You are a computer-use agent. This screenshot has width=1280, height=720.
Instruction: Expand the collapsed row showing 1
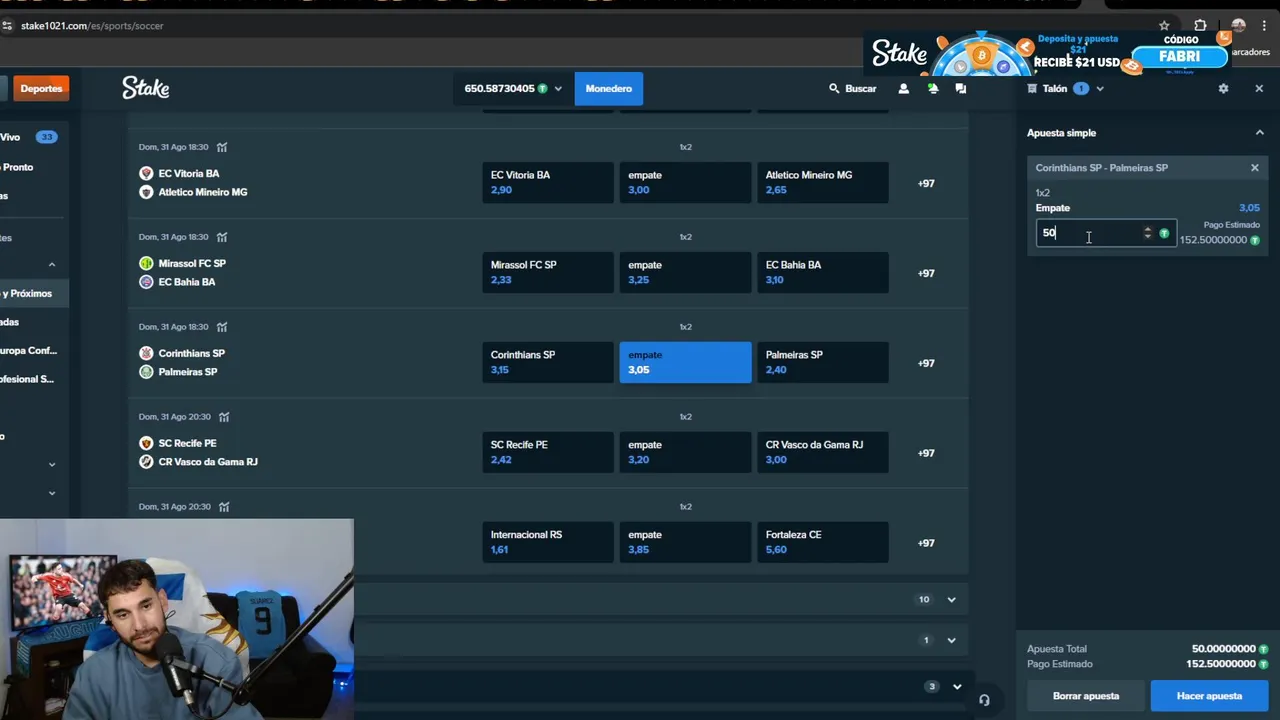coord(951,640)
